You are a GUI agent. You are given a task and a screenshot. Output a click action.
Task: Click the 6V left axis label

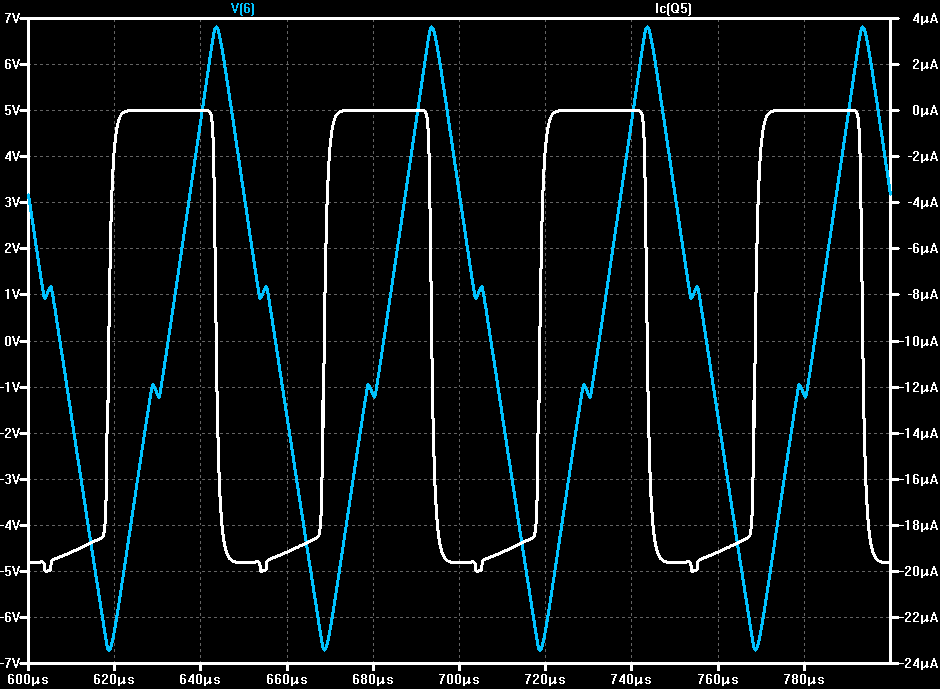(x=11, y=64)
